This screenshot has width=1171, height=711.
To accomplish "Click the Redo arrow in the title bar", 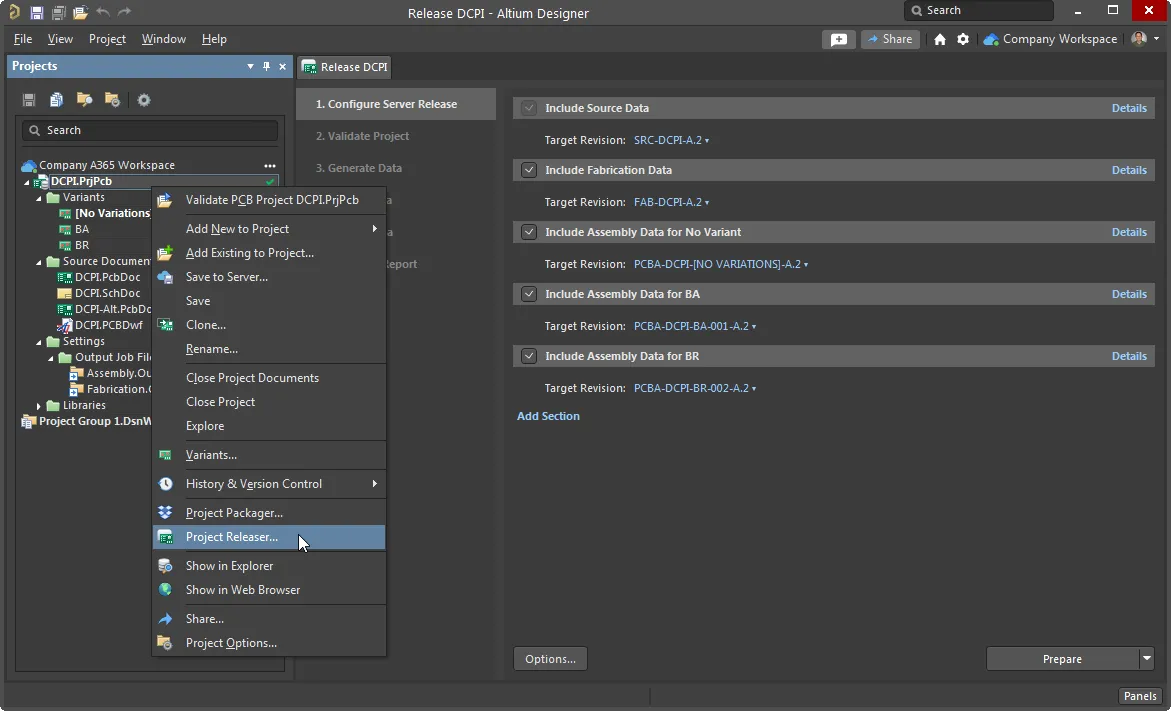I will click(124, 12).
